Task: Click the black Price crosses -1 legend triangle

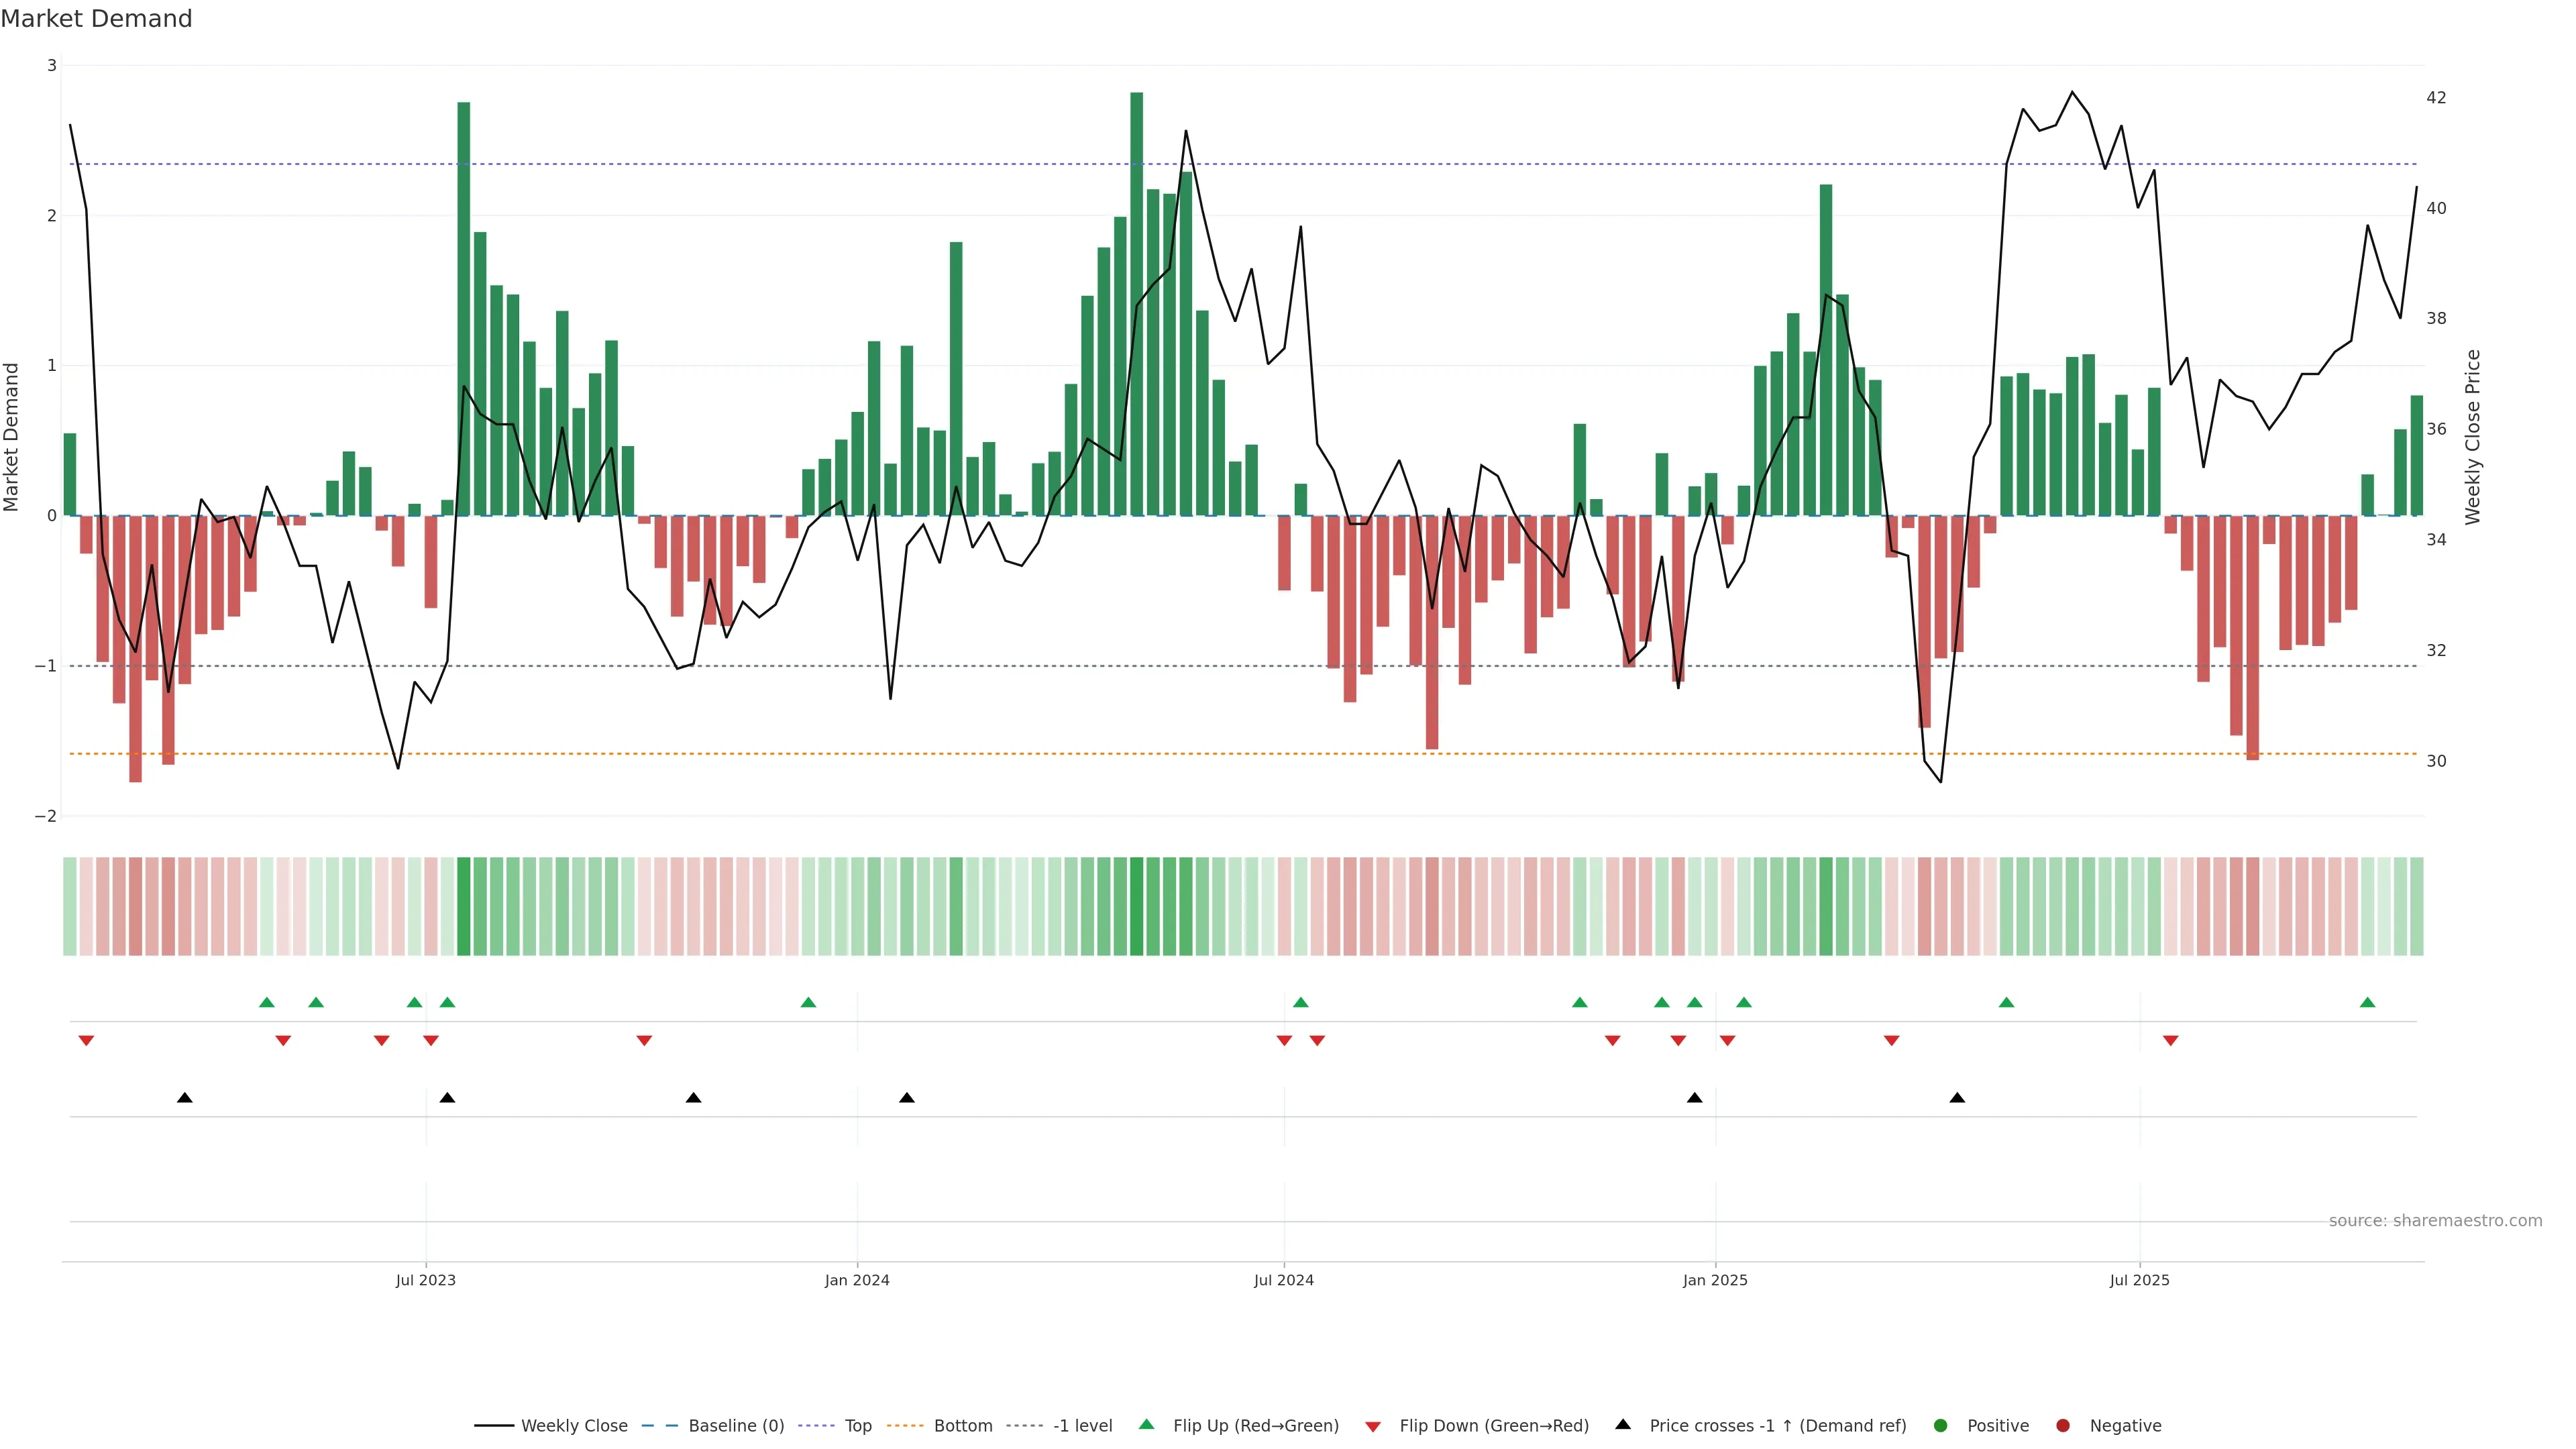Action: 1623,1424
